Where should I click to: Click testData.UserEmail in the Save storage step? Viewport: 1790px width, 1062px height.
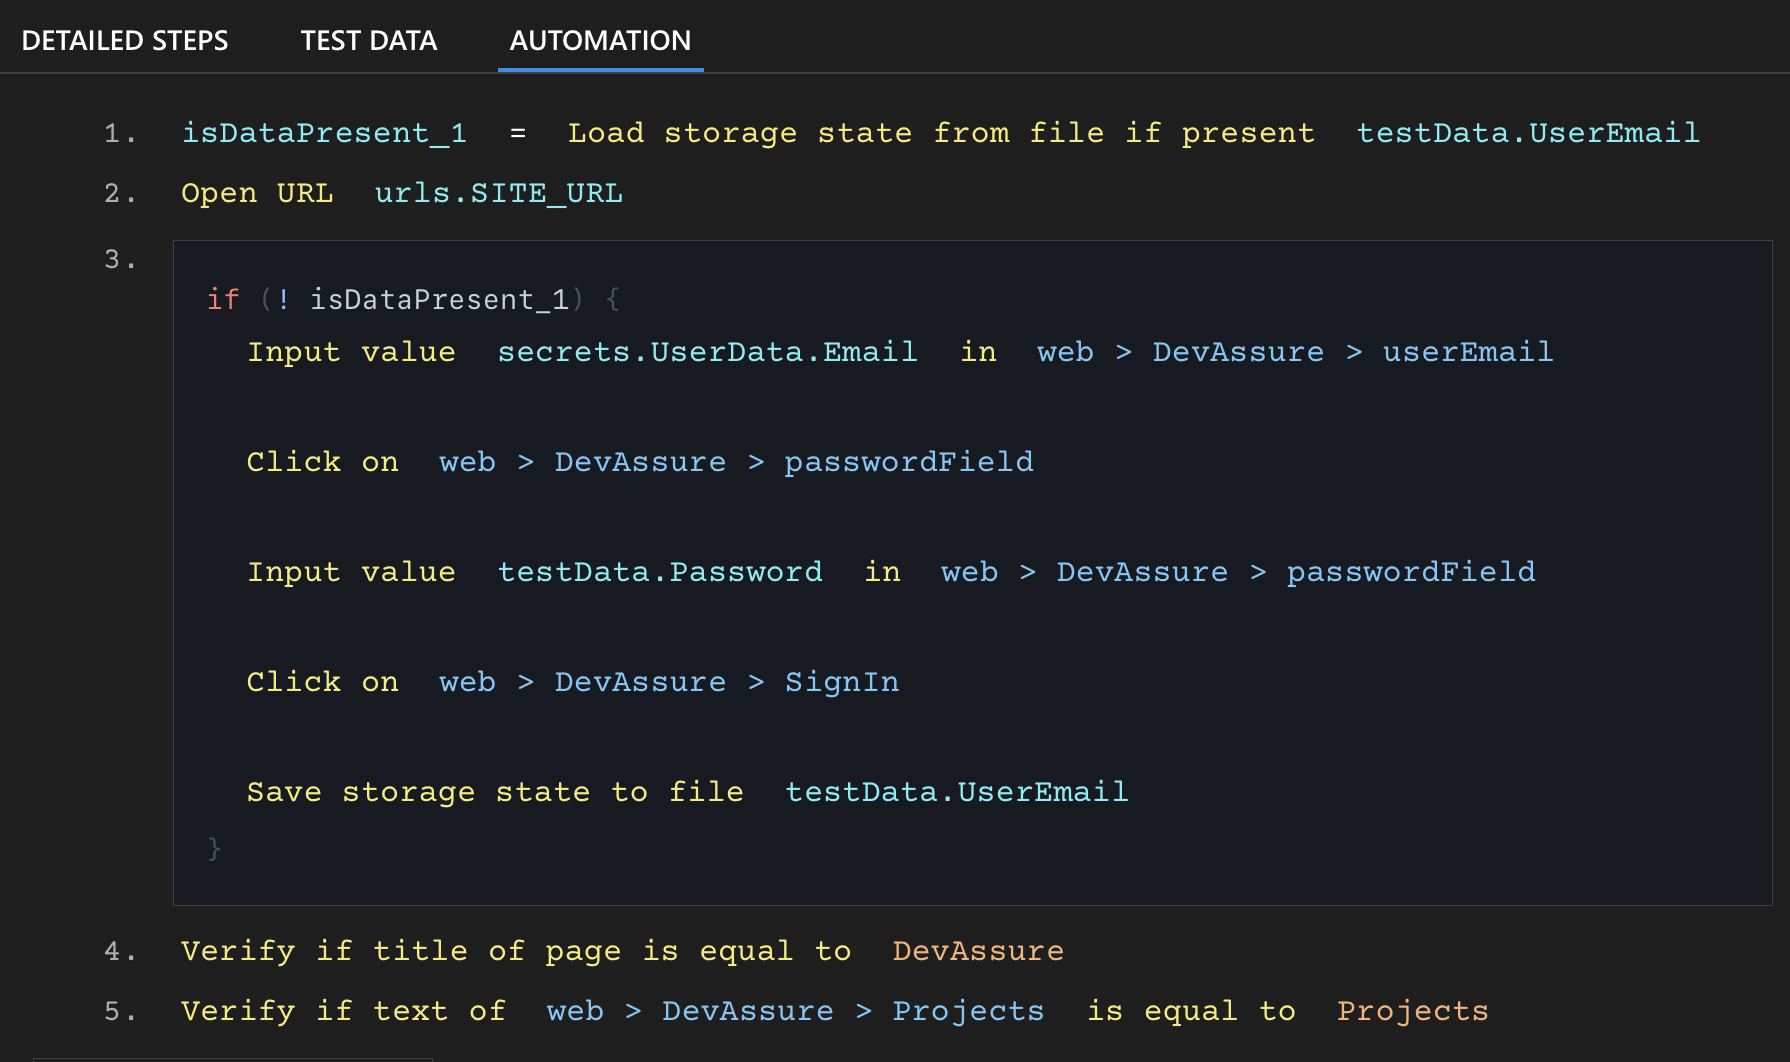(x=956, y=791)
